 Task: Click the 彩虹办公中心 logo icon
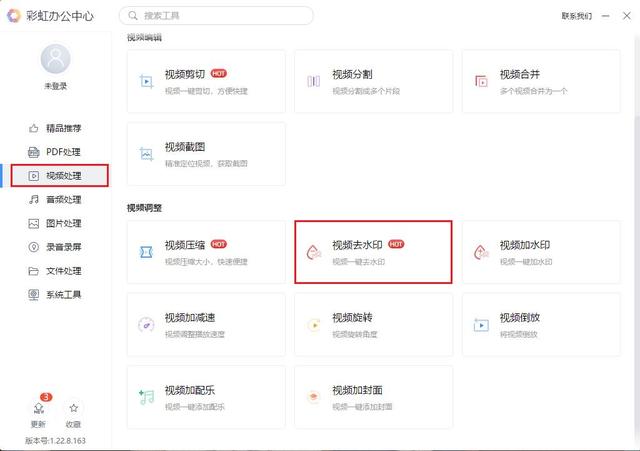tap(13, 16)
